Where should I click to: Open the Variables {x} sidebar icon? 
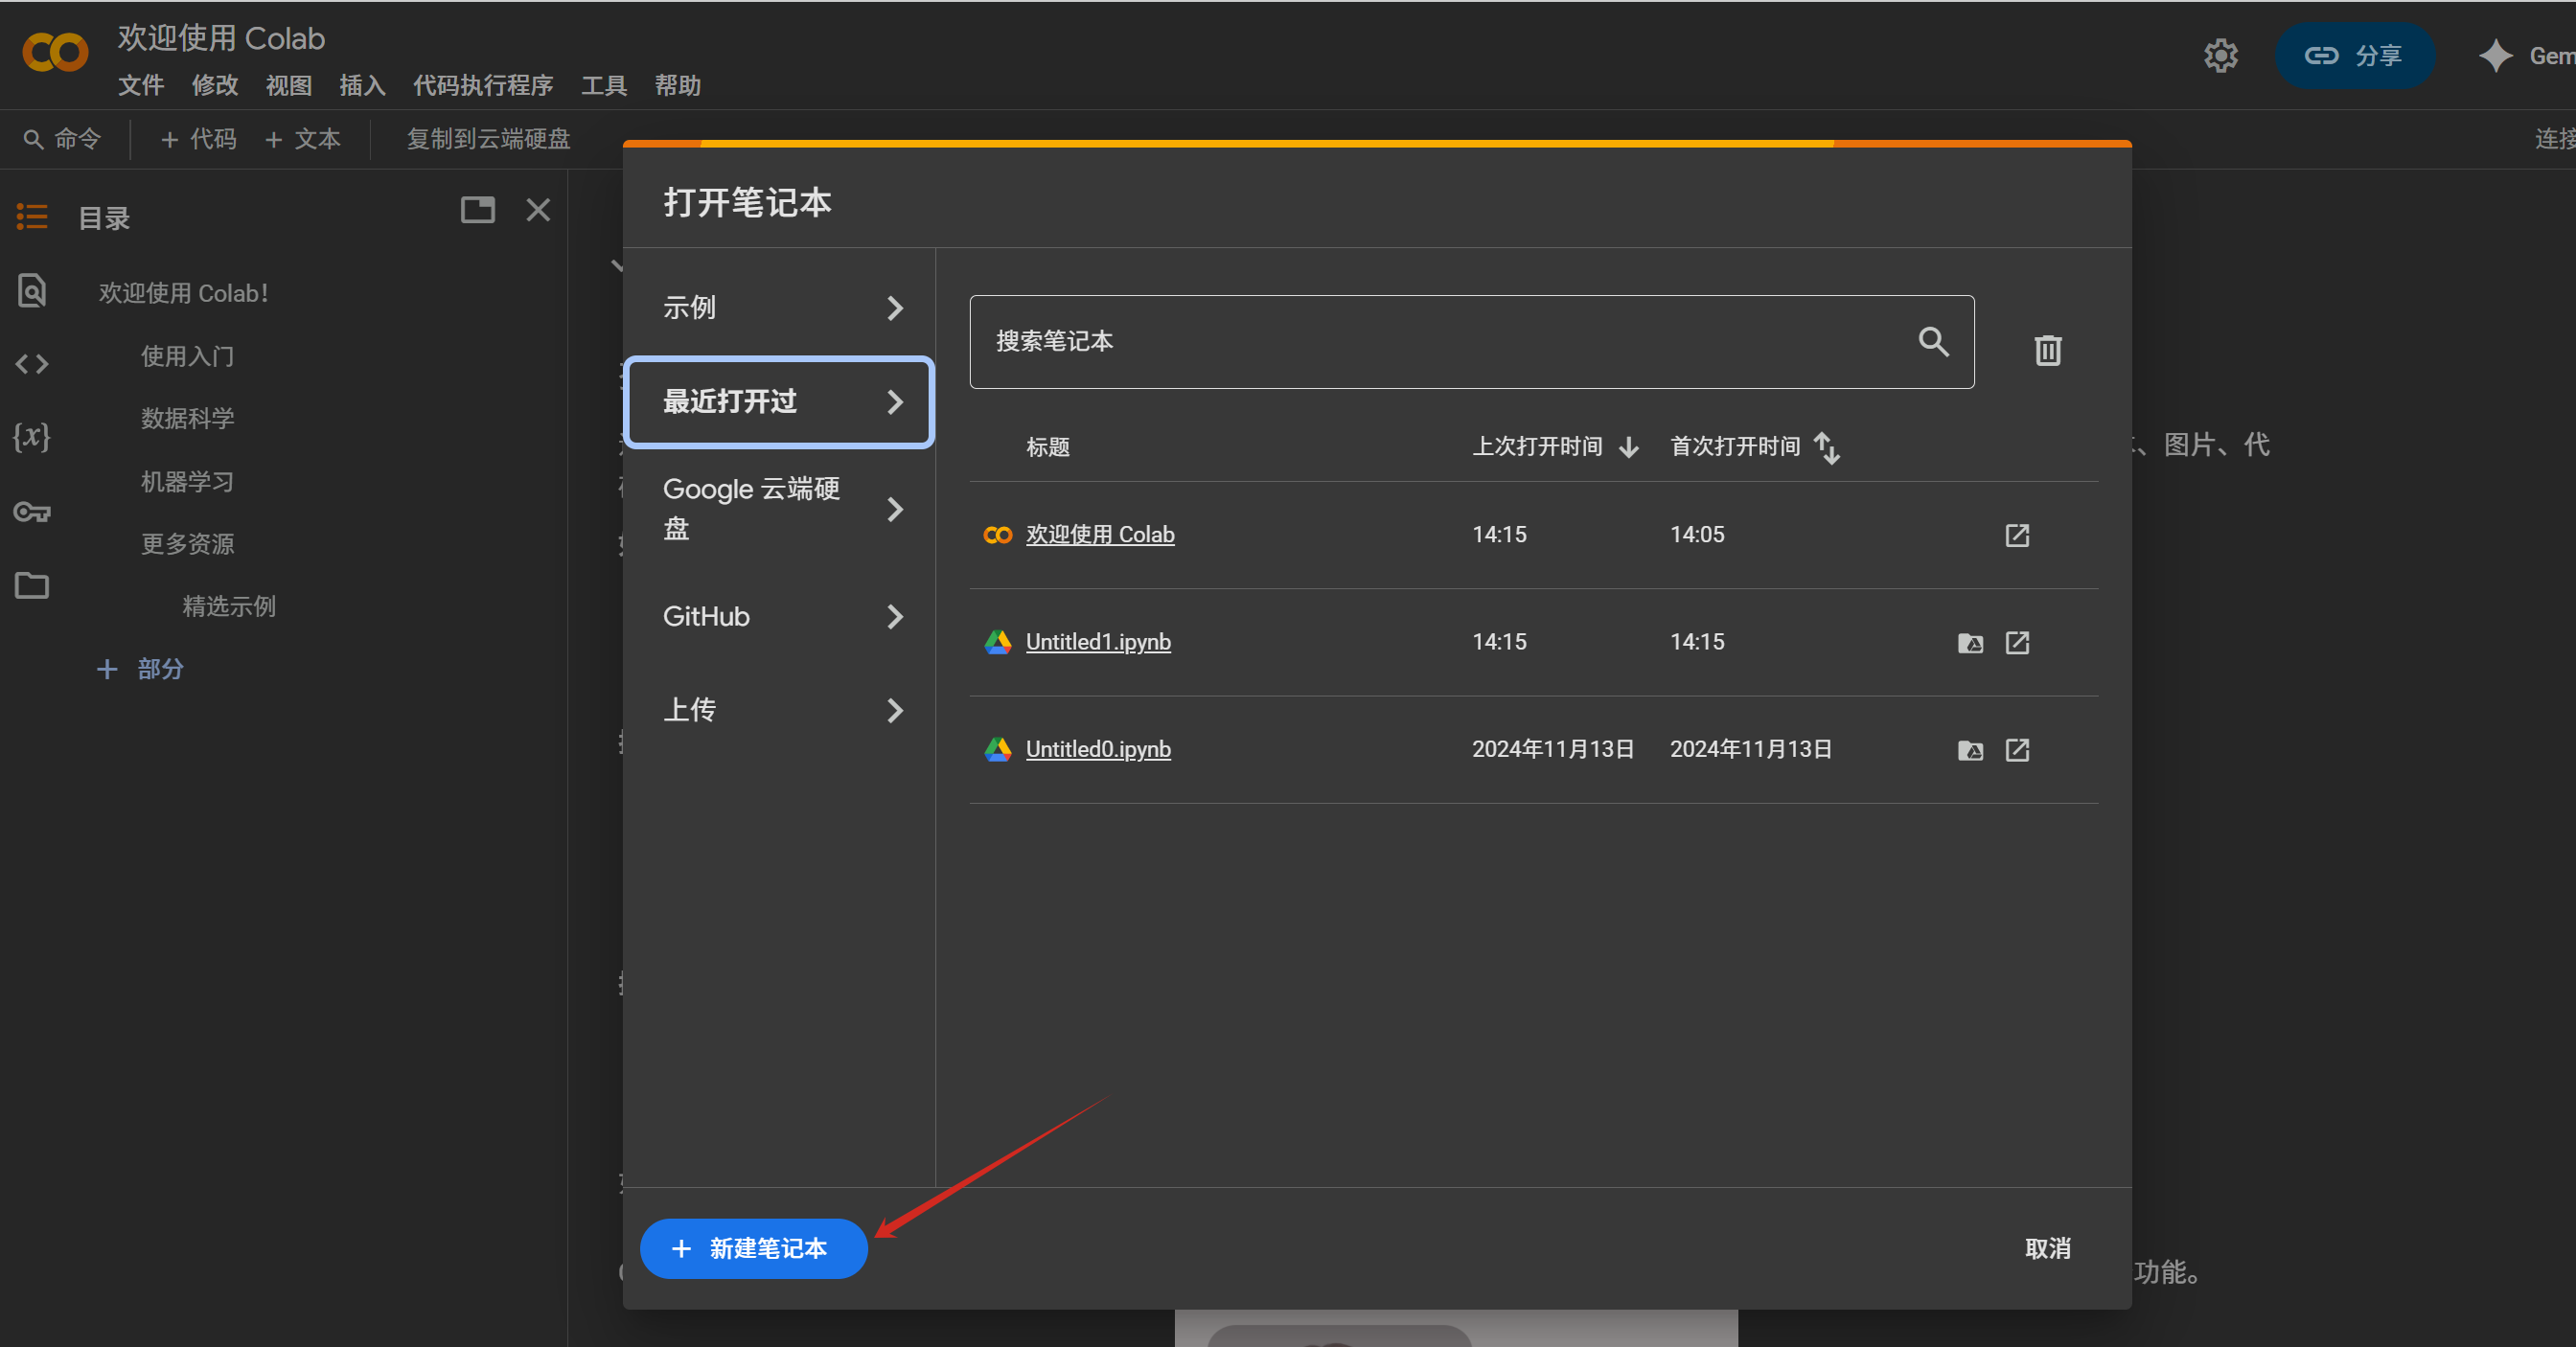coord(32,436)
